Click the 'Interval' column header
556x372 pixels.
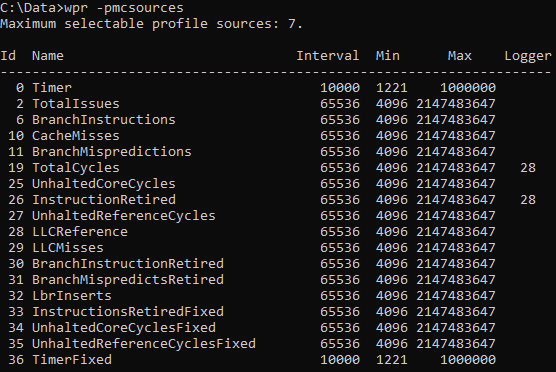[328, 56]
